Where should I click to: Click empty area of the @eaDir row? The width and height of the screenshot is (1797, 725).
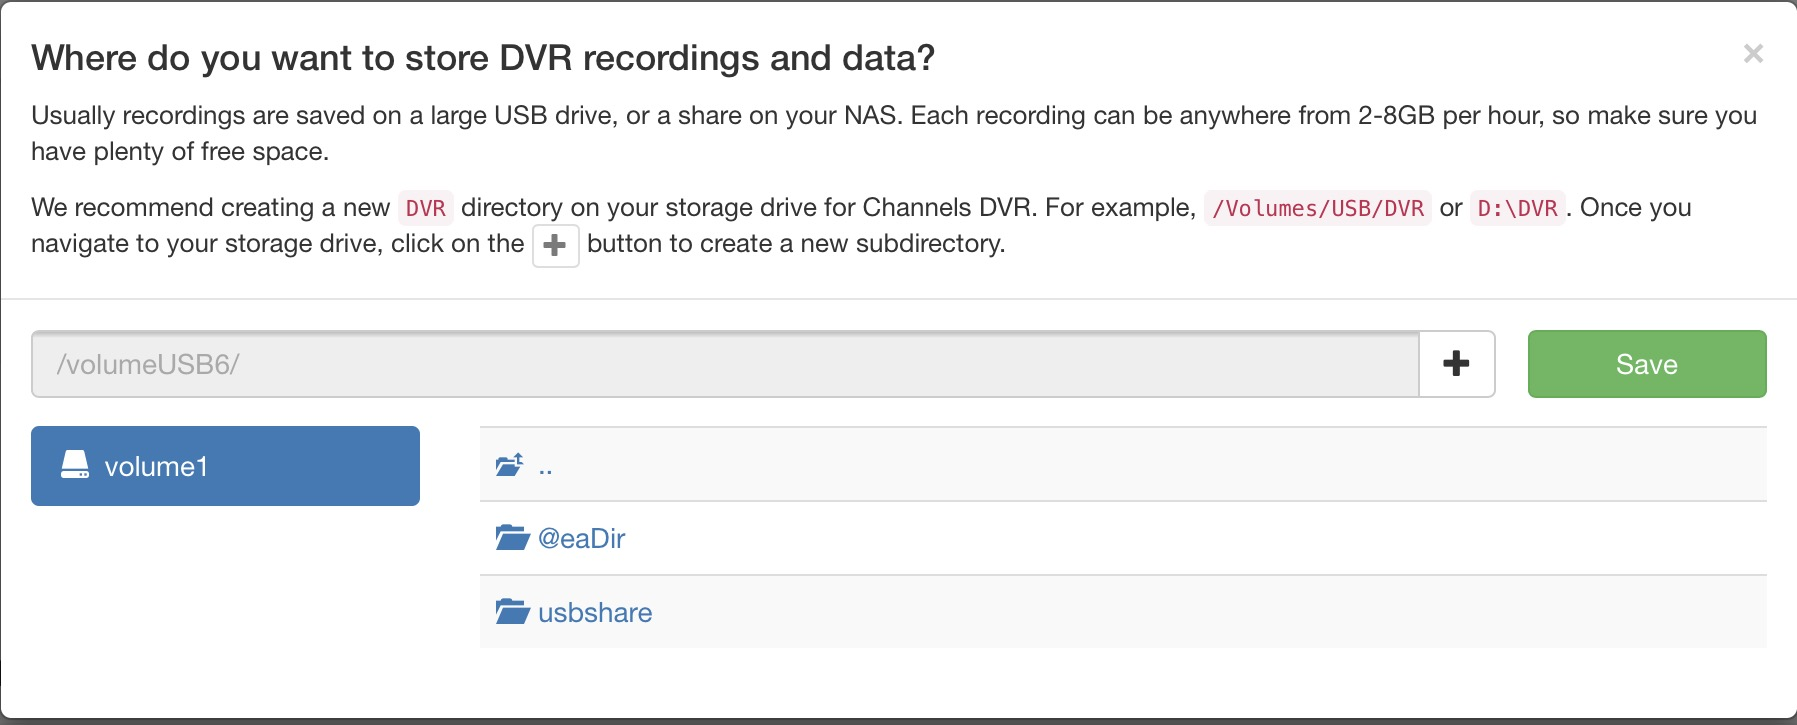(1200, 539)
